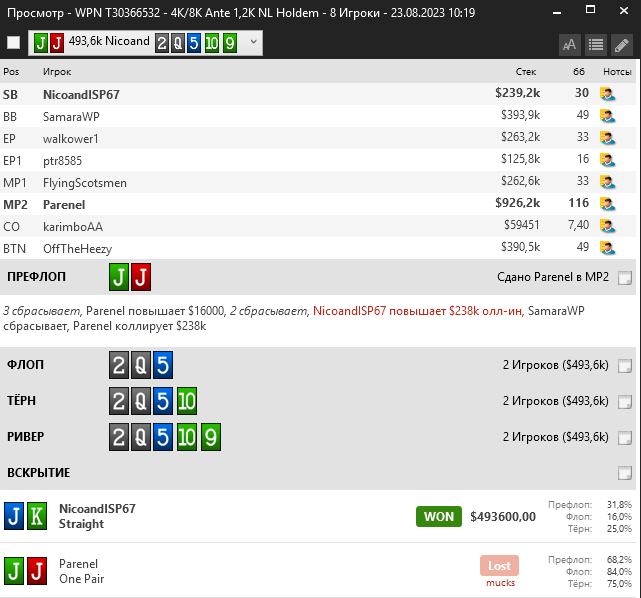Image resolution: width=641 pixels, height=598 pixels.
Task: Click the green WON badge
Action: click(439, 516)
